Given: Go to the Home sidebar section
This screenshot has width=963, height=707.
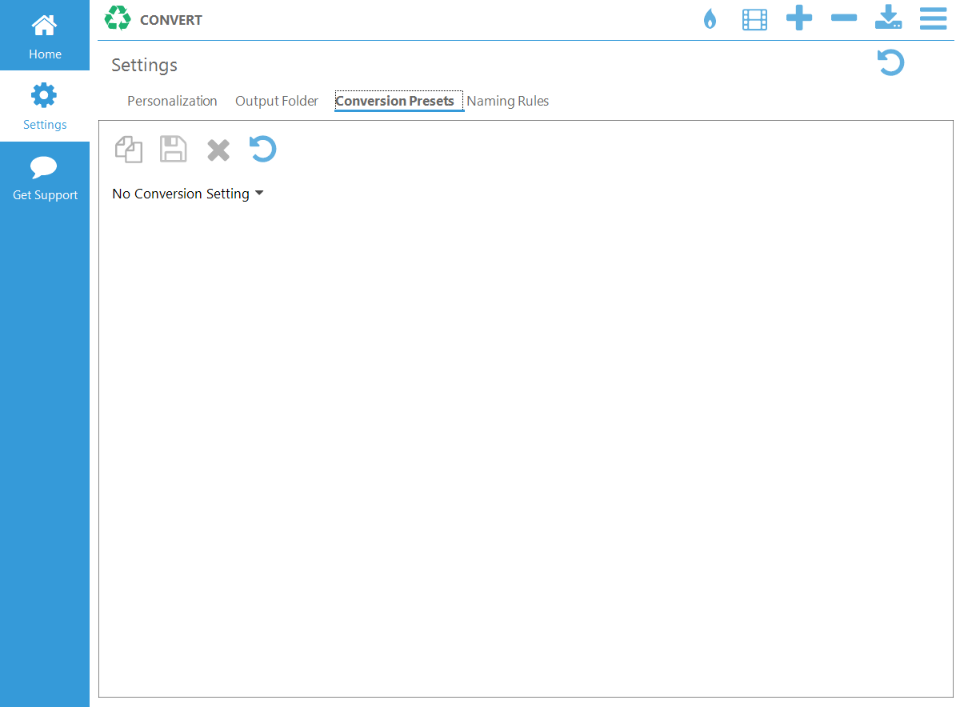Looking at the screenshot, I should click(x=45, y=35).
